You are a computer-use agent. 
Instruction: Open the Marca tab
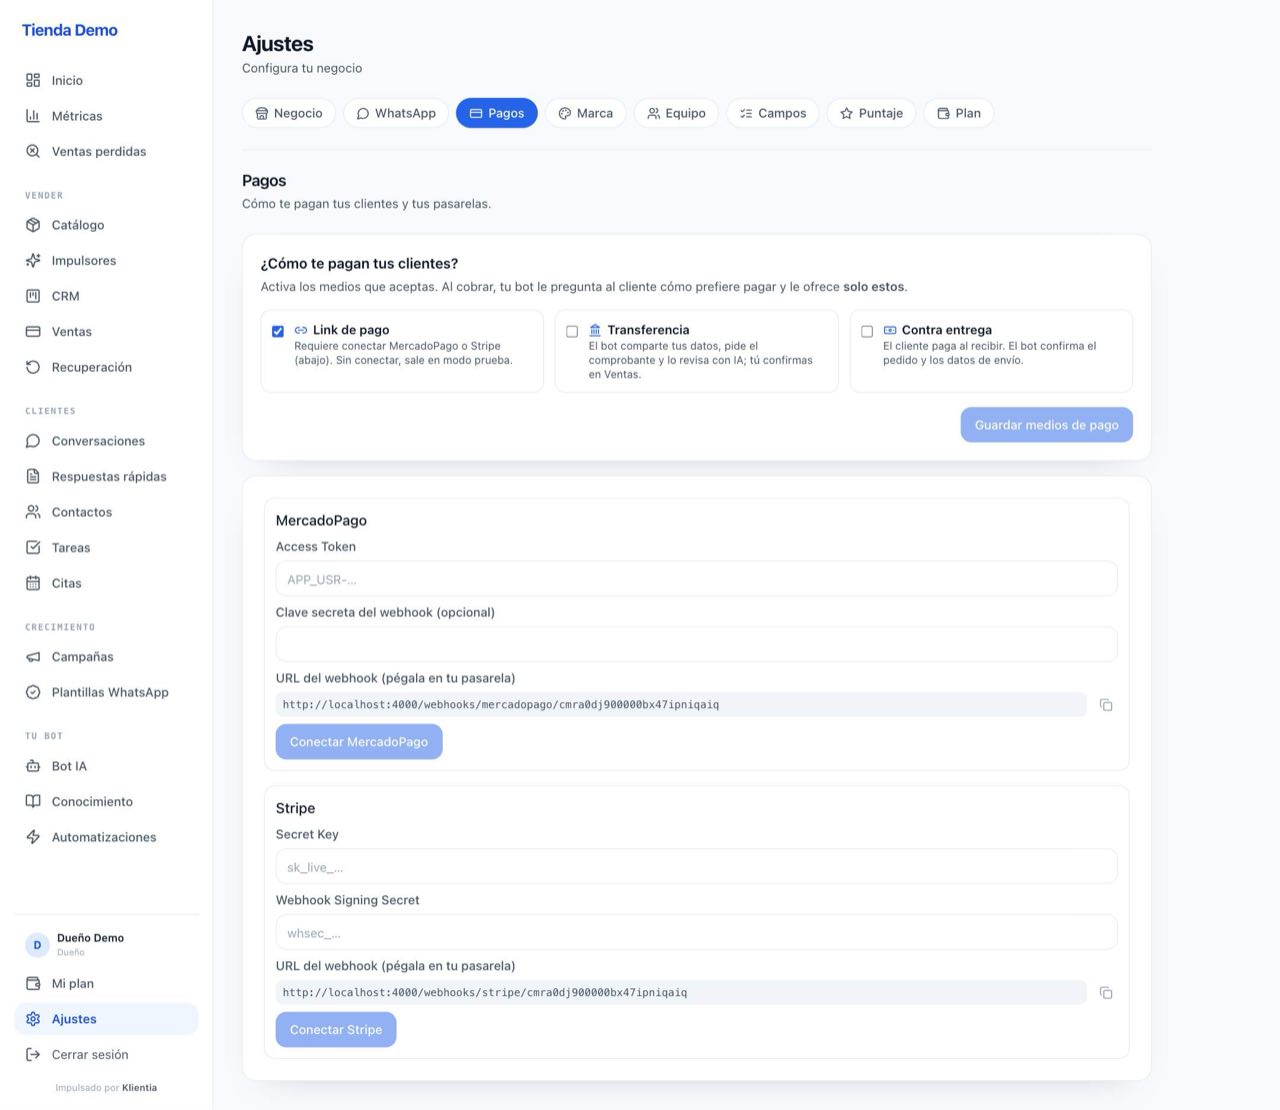pos(585,113)
